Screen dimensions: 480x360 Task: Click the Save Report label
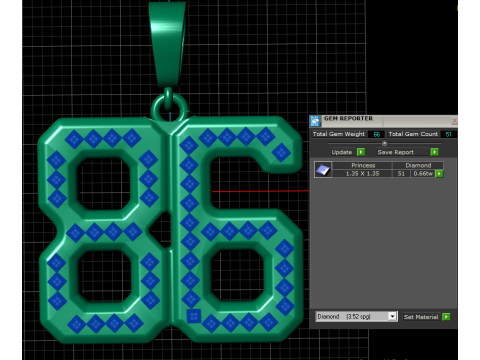tap(396, 152)
